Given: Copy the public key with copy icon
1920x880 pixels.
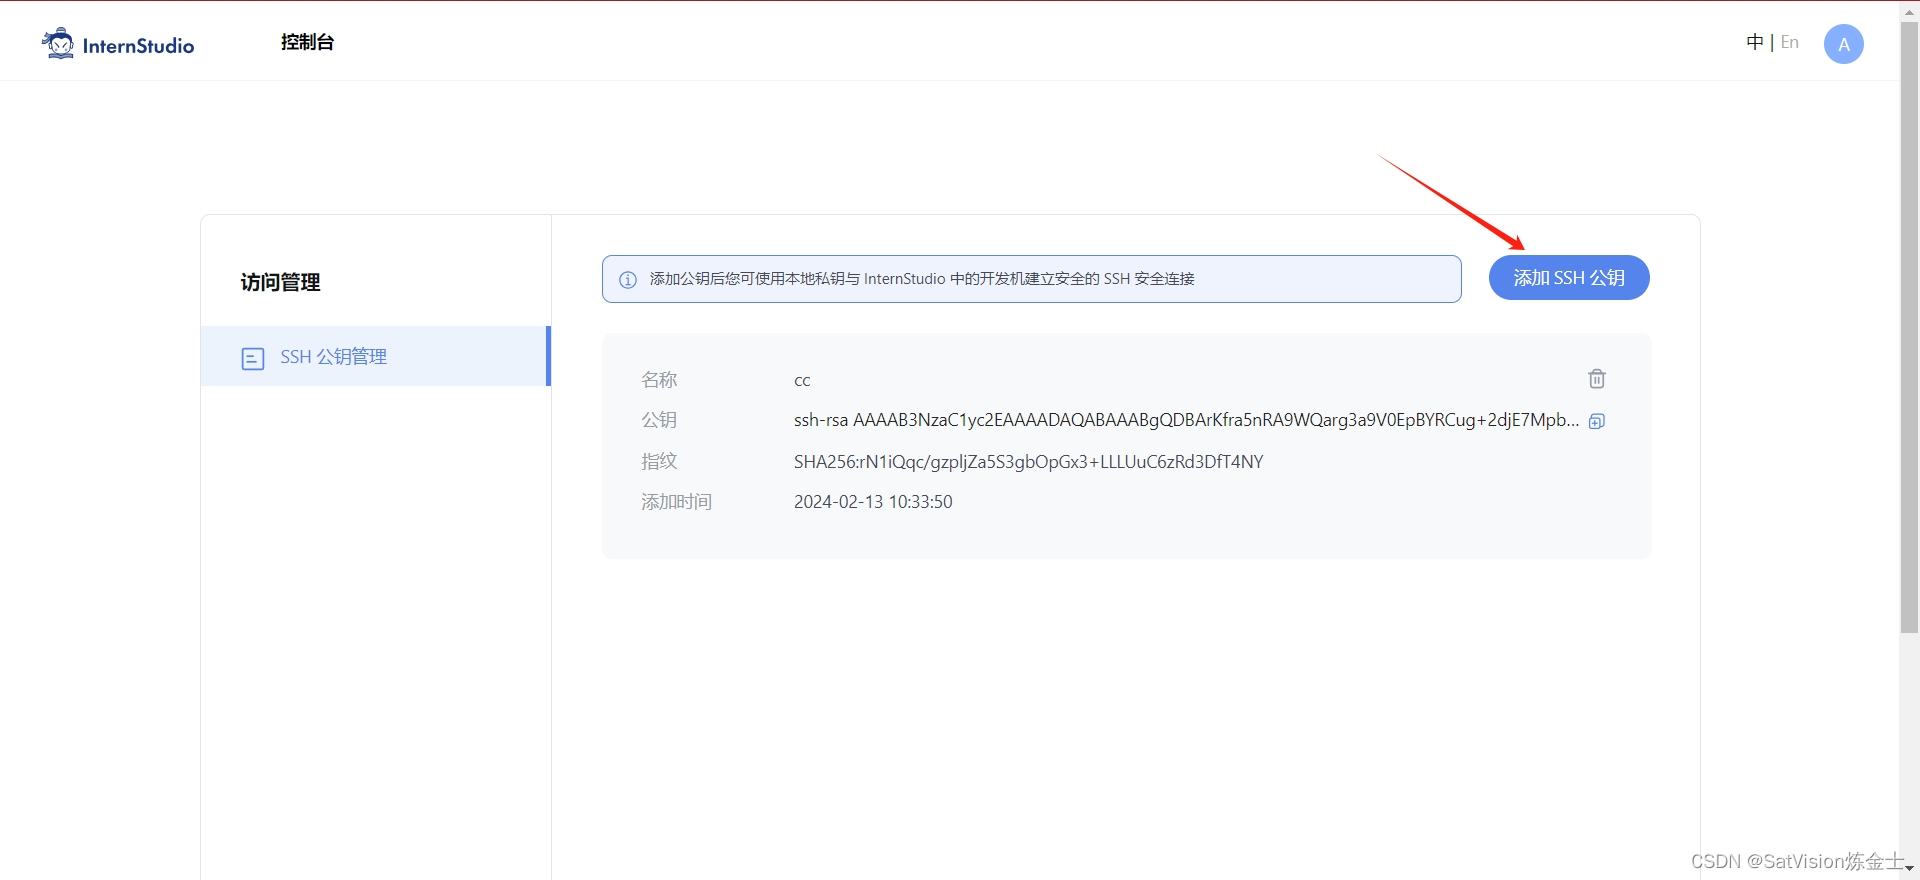Looking at the screenshot, I should tap(1597, 421).
